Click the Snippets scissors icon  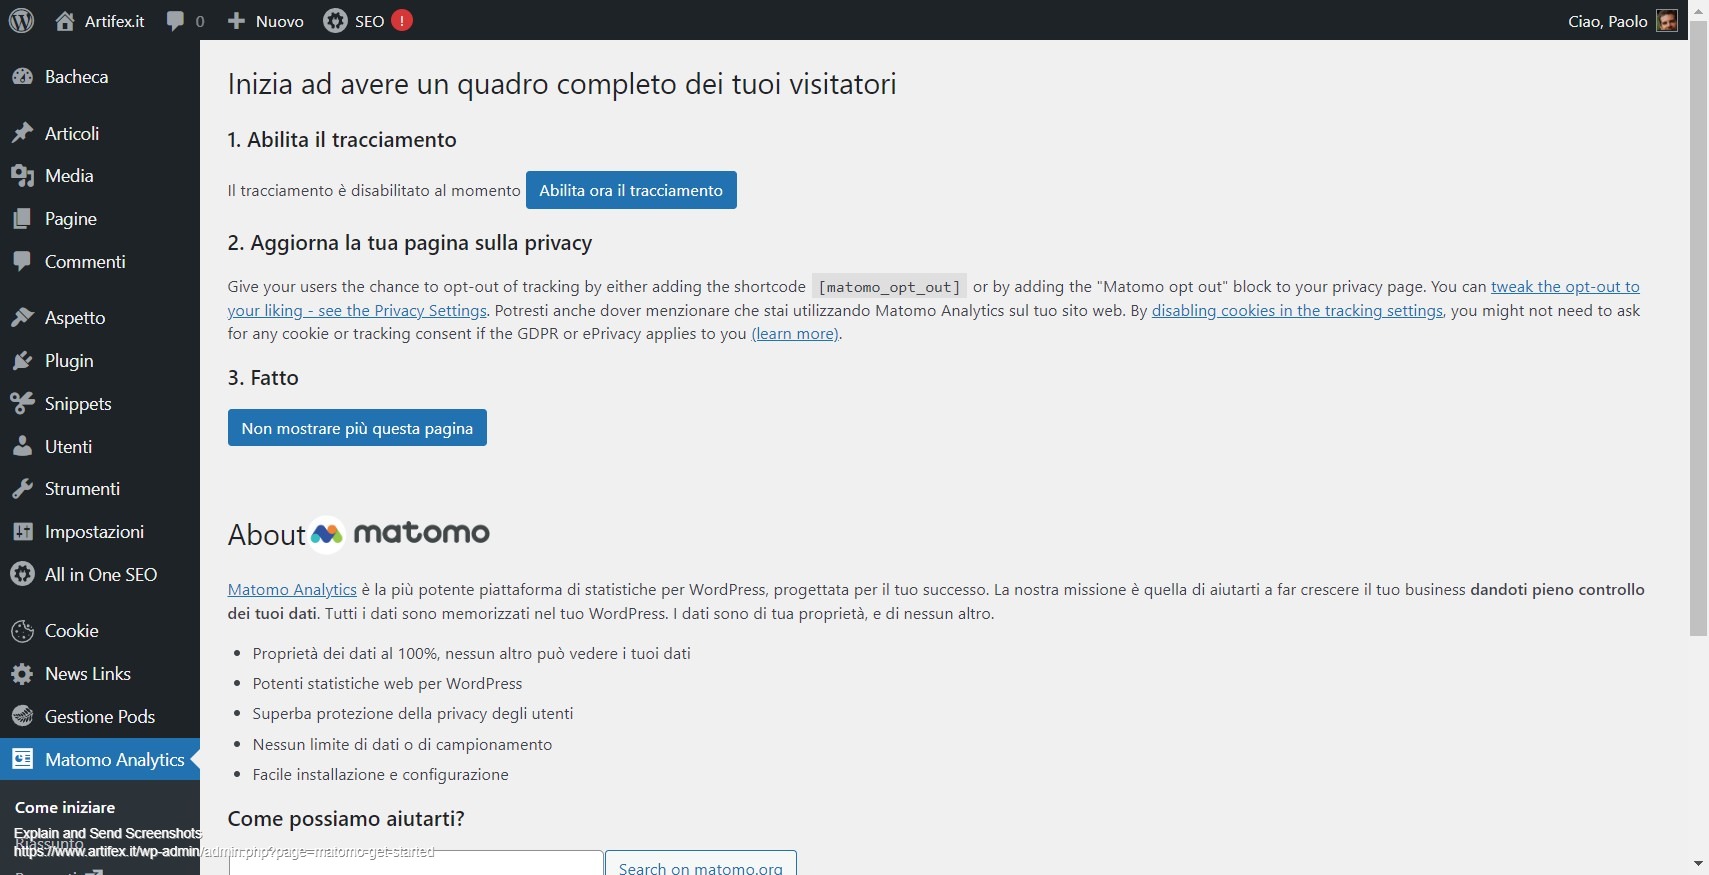(x=22, y=404)
